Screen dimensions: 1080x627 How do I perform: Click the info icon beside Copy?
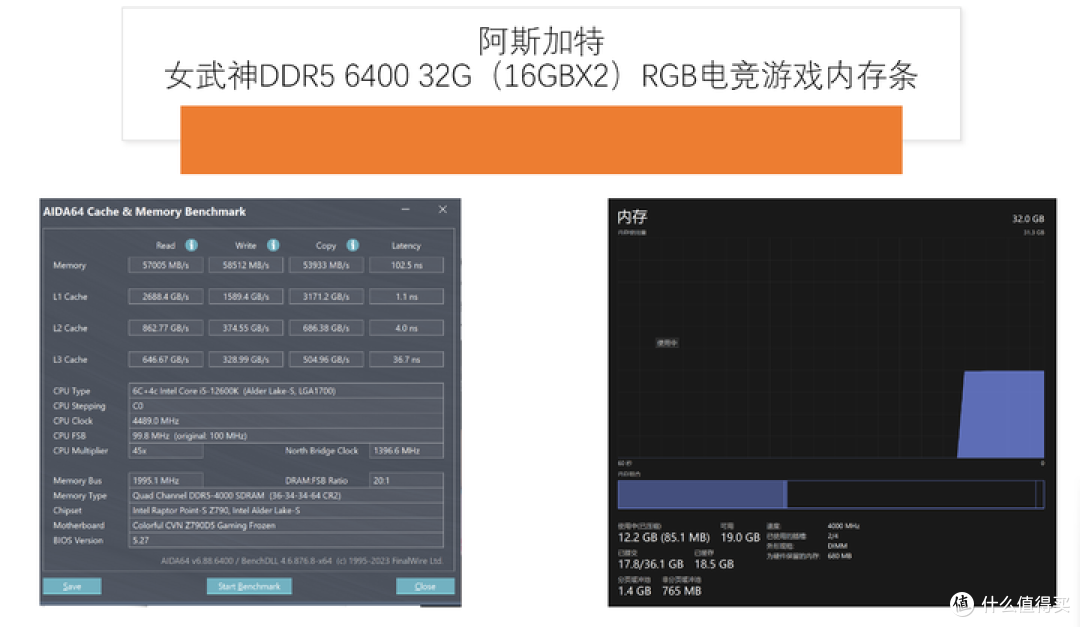(353, 245)
